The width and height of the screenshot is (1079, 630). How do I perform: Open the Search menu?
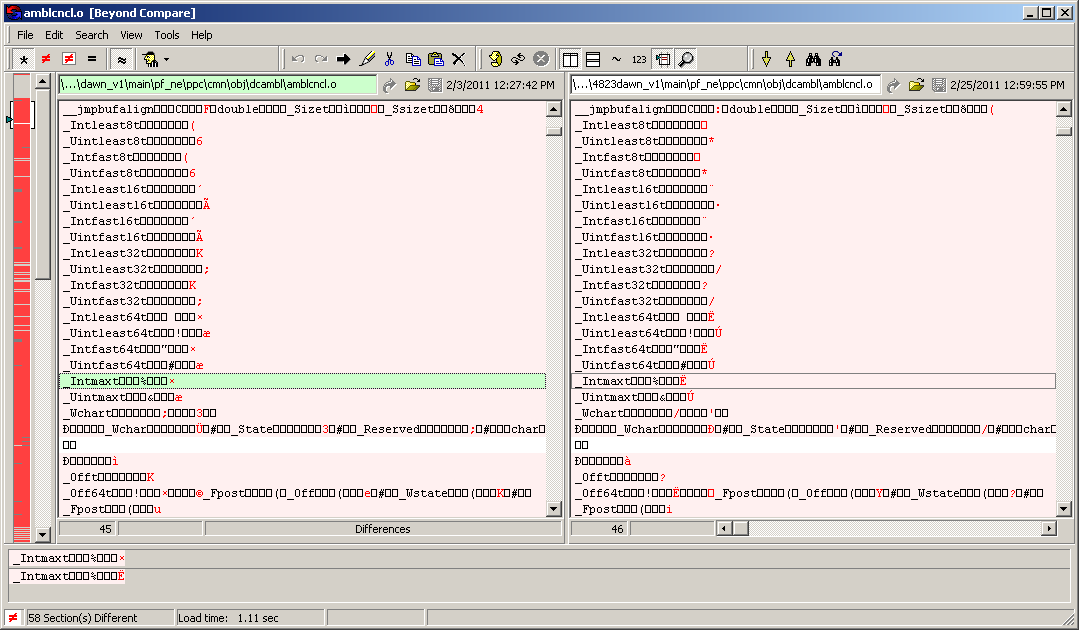[92, 35]
